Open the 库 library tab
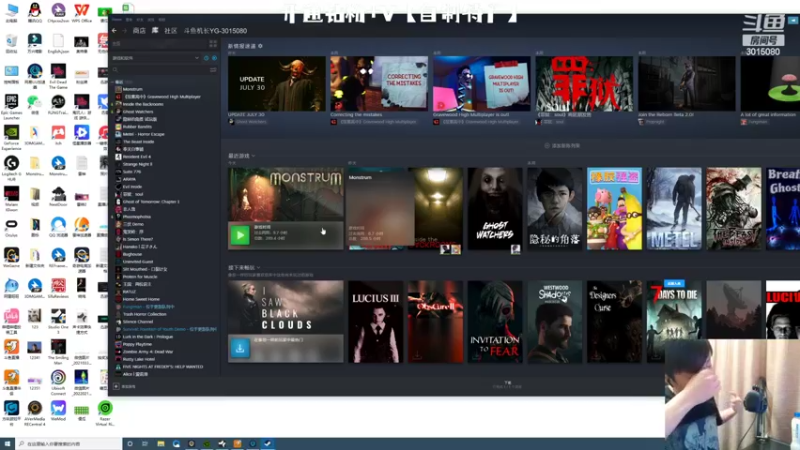The height and width of the screenshot is (450, 800). click(x=155, y=31)
